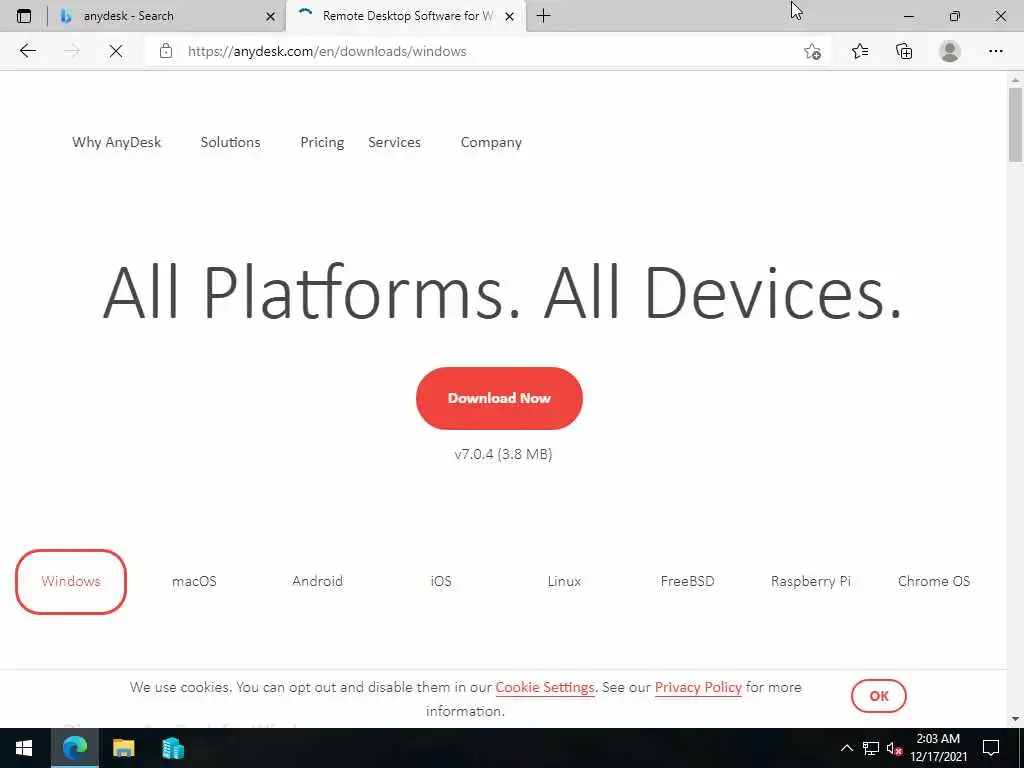Open Edge settings and more menu
Screen dimensions: 1024x768
(995, 51)
